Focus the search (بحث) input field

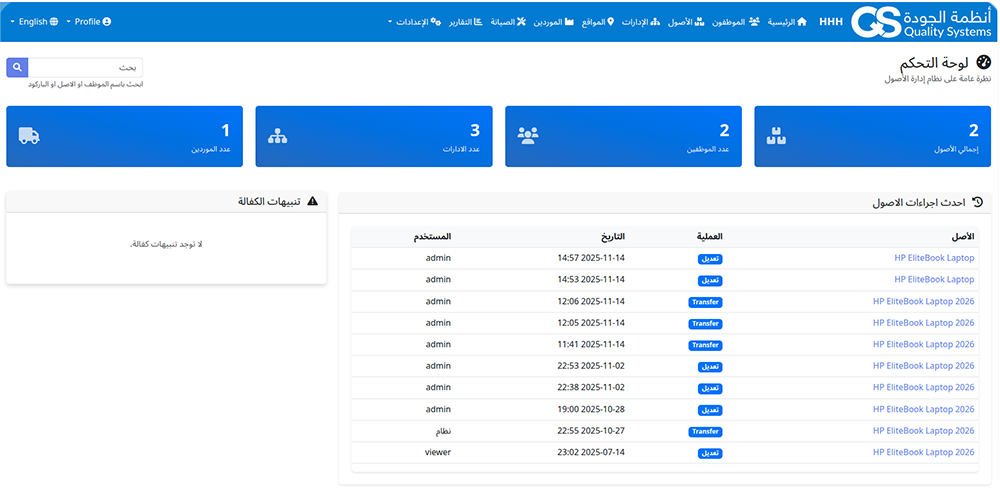(x=86, y=68)
